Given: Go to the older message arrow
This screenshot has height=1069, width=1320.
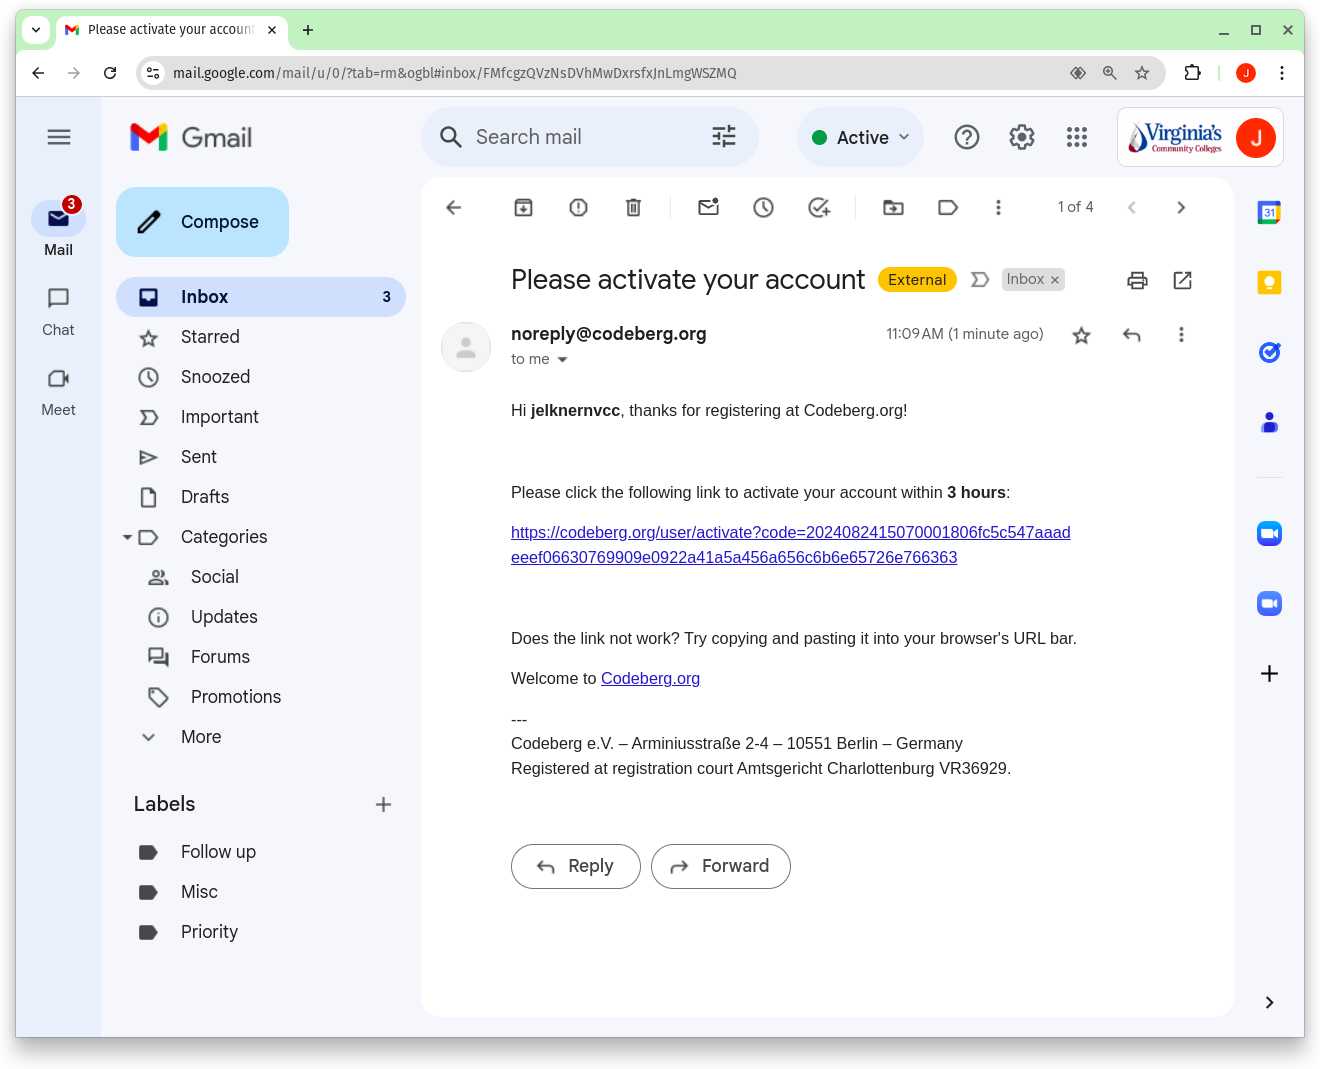Looking at the screenshot, I should (1181, 207).
